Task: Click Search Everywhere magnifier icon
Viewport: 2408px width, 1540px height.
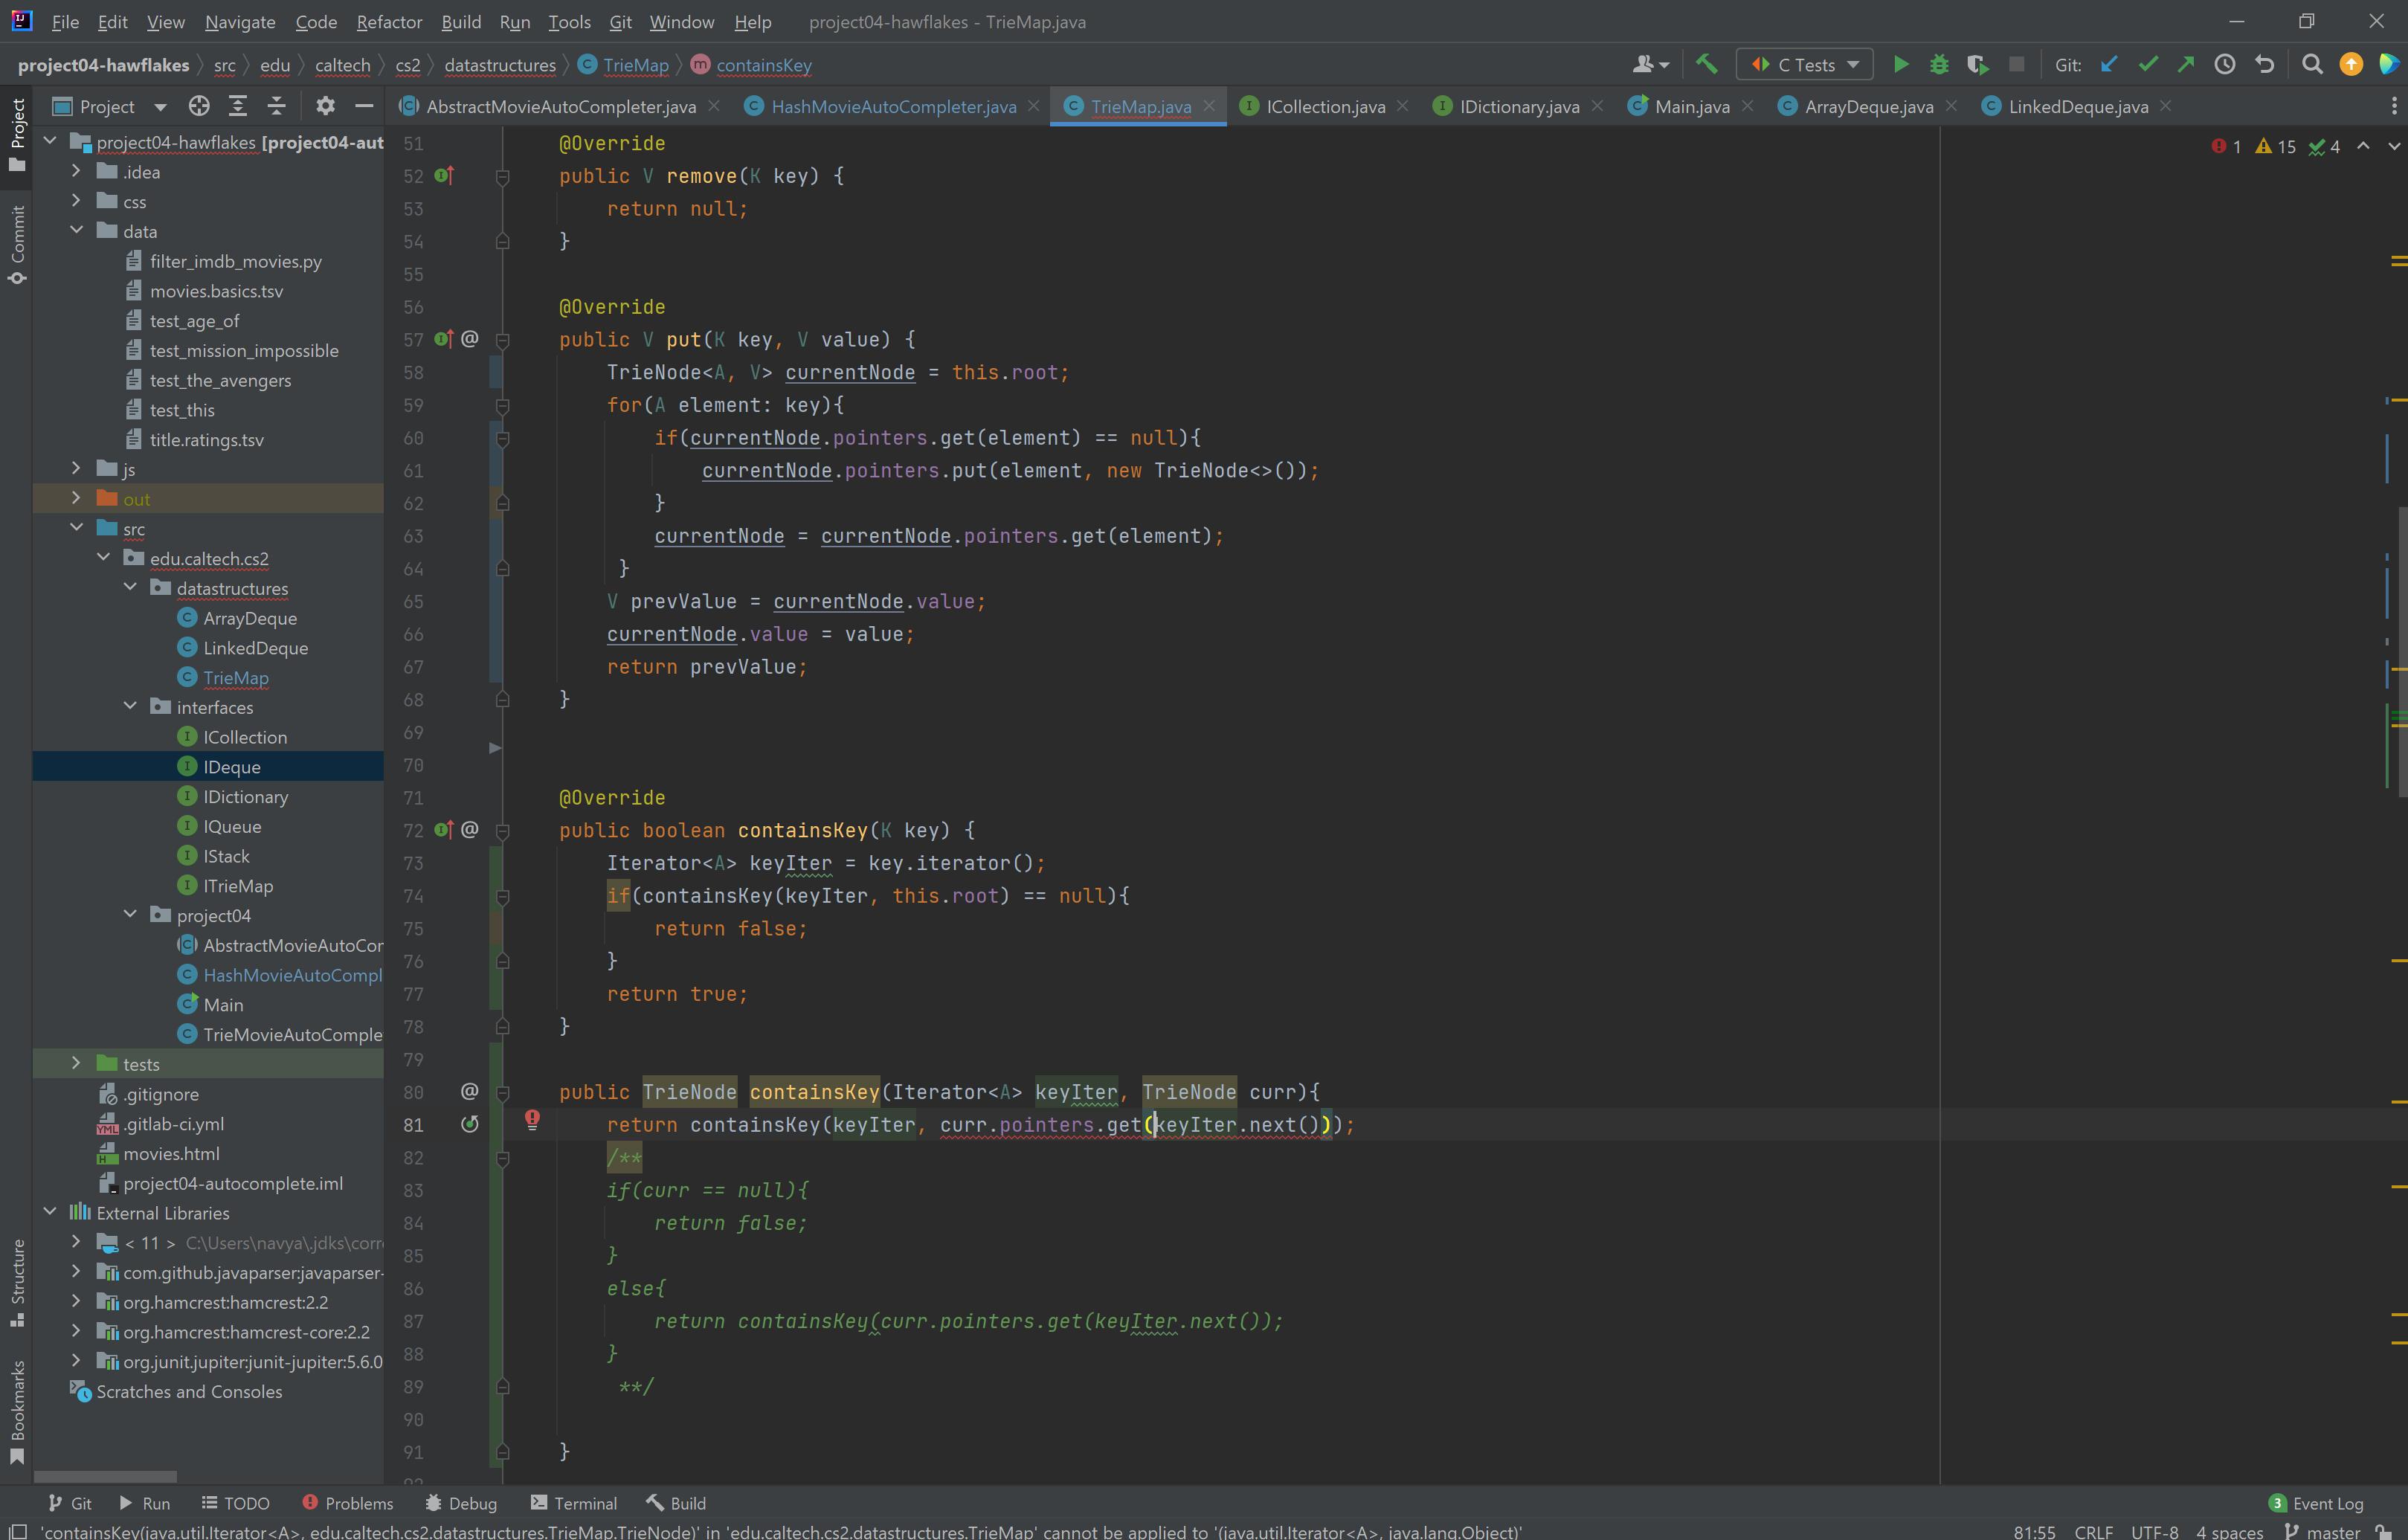Action: (2312, 65)
